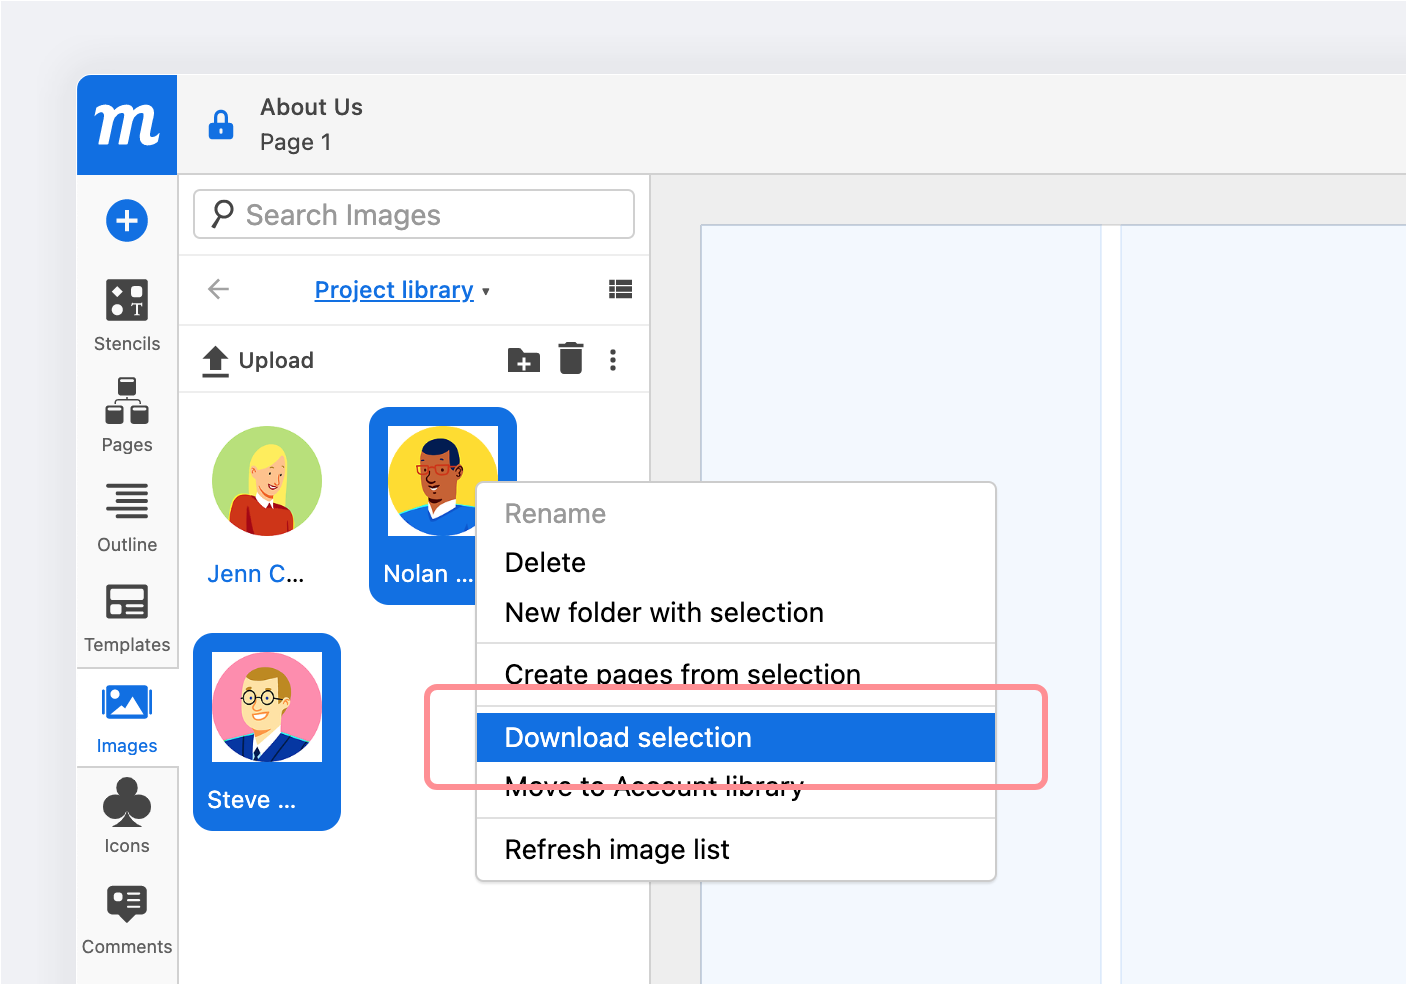Viewport: 1406px width, 984px height.
Task: Click the blue lock icon
Action: [221, 125]
